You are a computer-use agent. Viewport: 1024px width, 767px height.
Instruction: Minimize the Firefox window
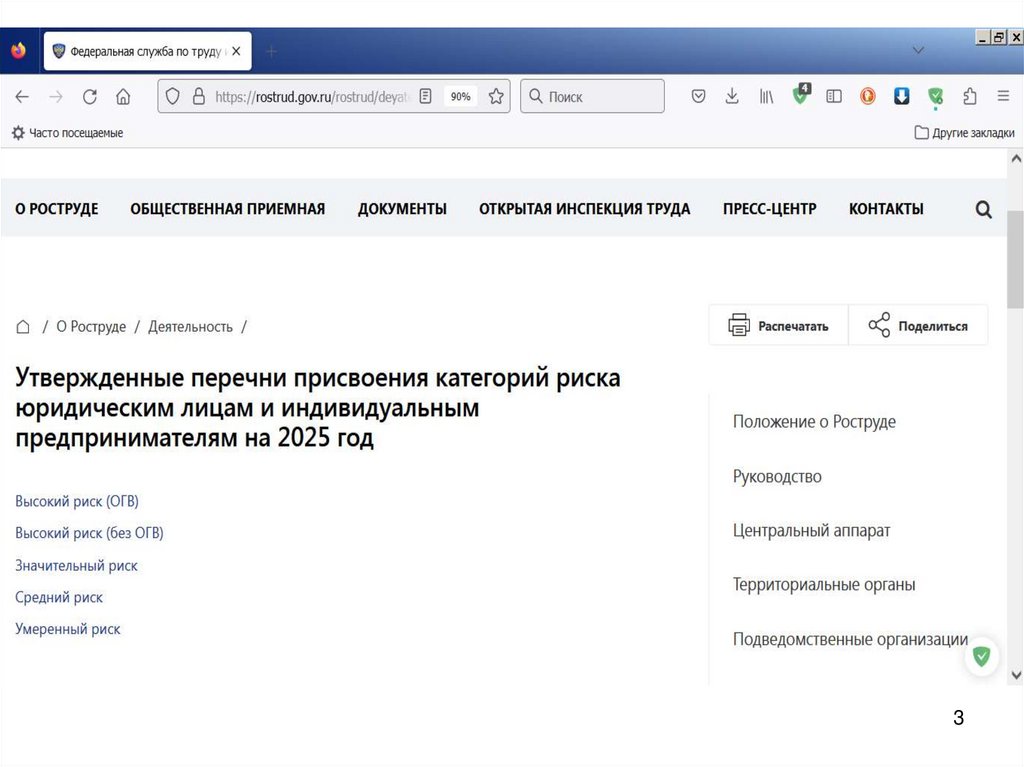click(983, 38)
